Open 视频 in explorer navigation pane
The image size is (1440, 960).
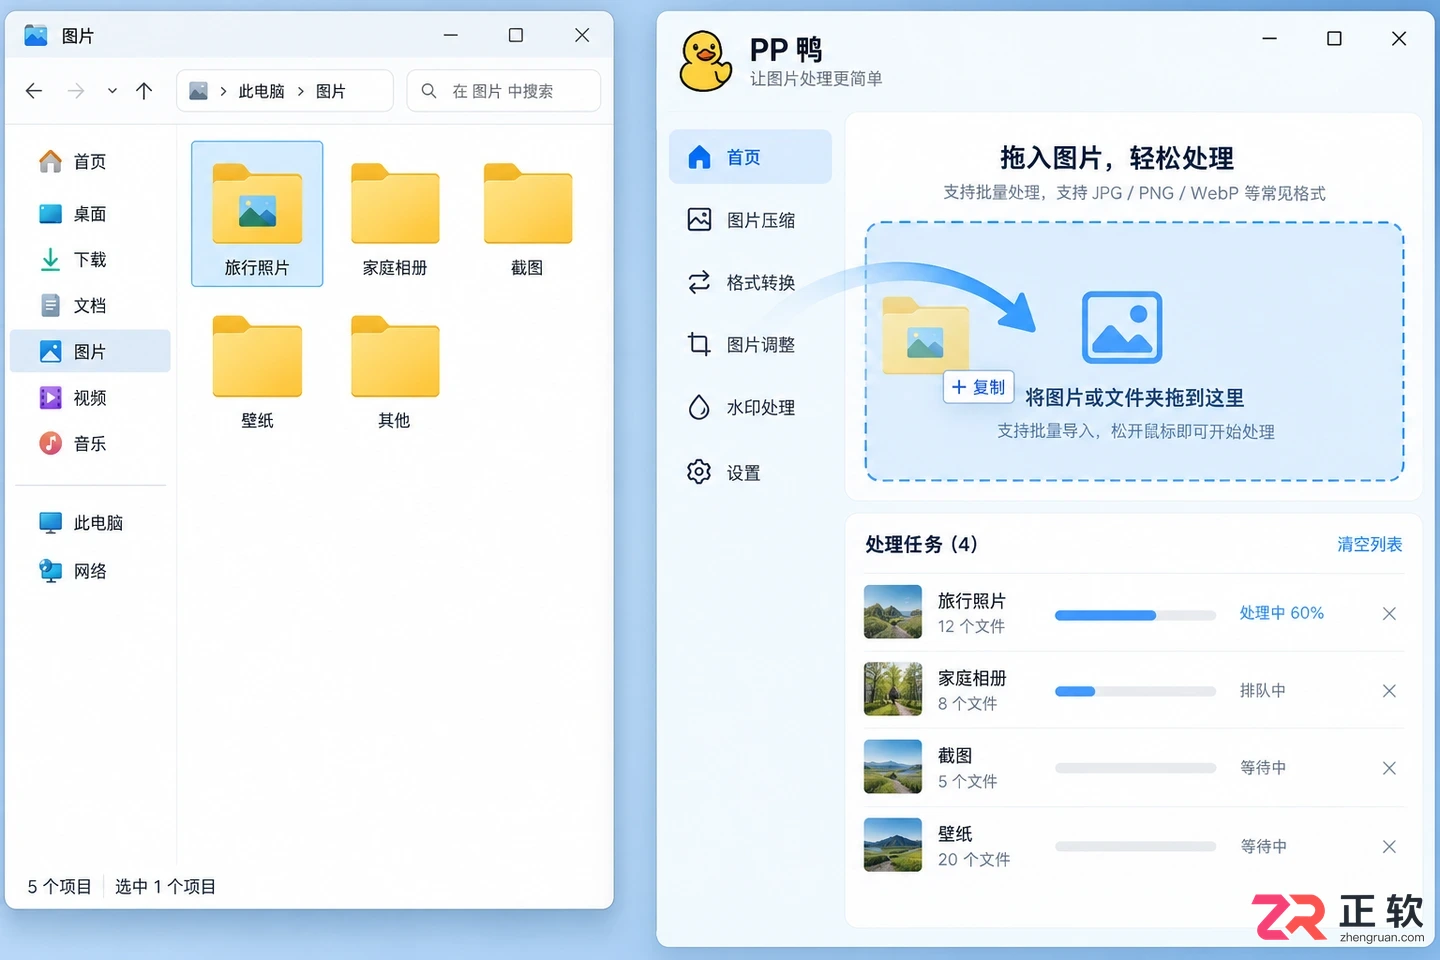pyautogui.click(x=90, y=398)
